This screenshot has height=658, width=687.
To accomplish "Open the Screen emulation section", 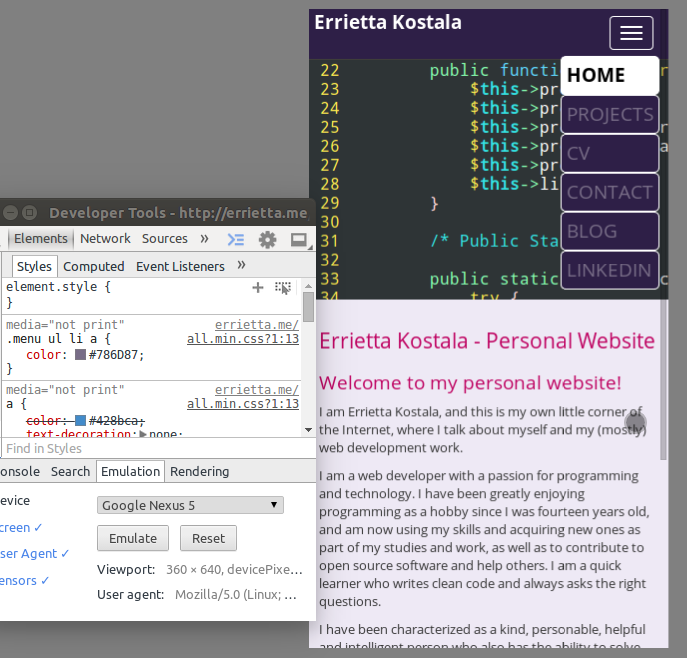I will click(x=21, y=527).
